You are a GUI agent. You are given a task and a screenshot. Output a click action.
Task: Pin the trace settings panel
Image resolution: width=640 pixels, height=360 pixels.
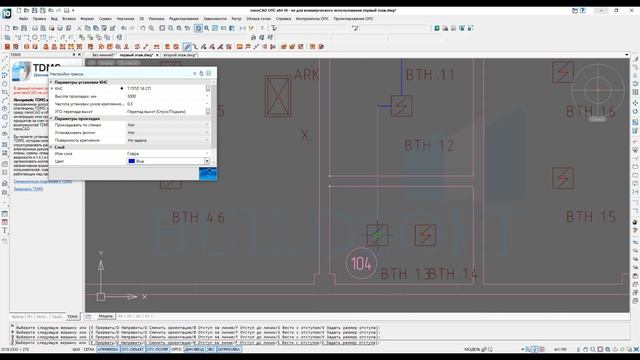click(x=201, y=73)
